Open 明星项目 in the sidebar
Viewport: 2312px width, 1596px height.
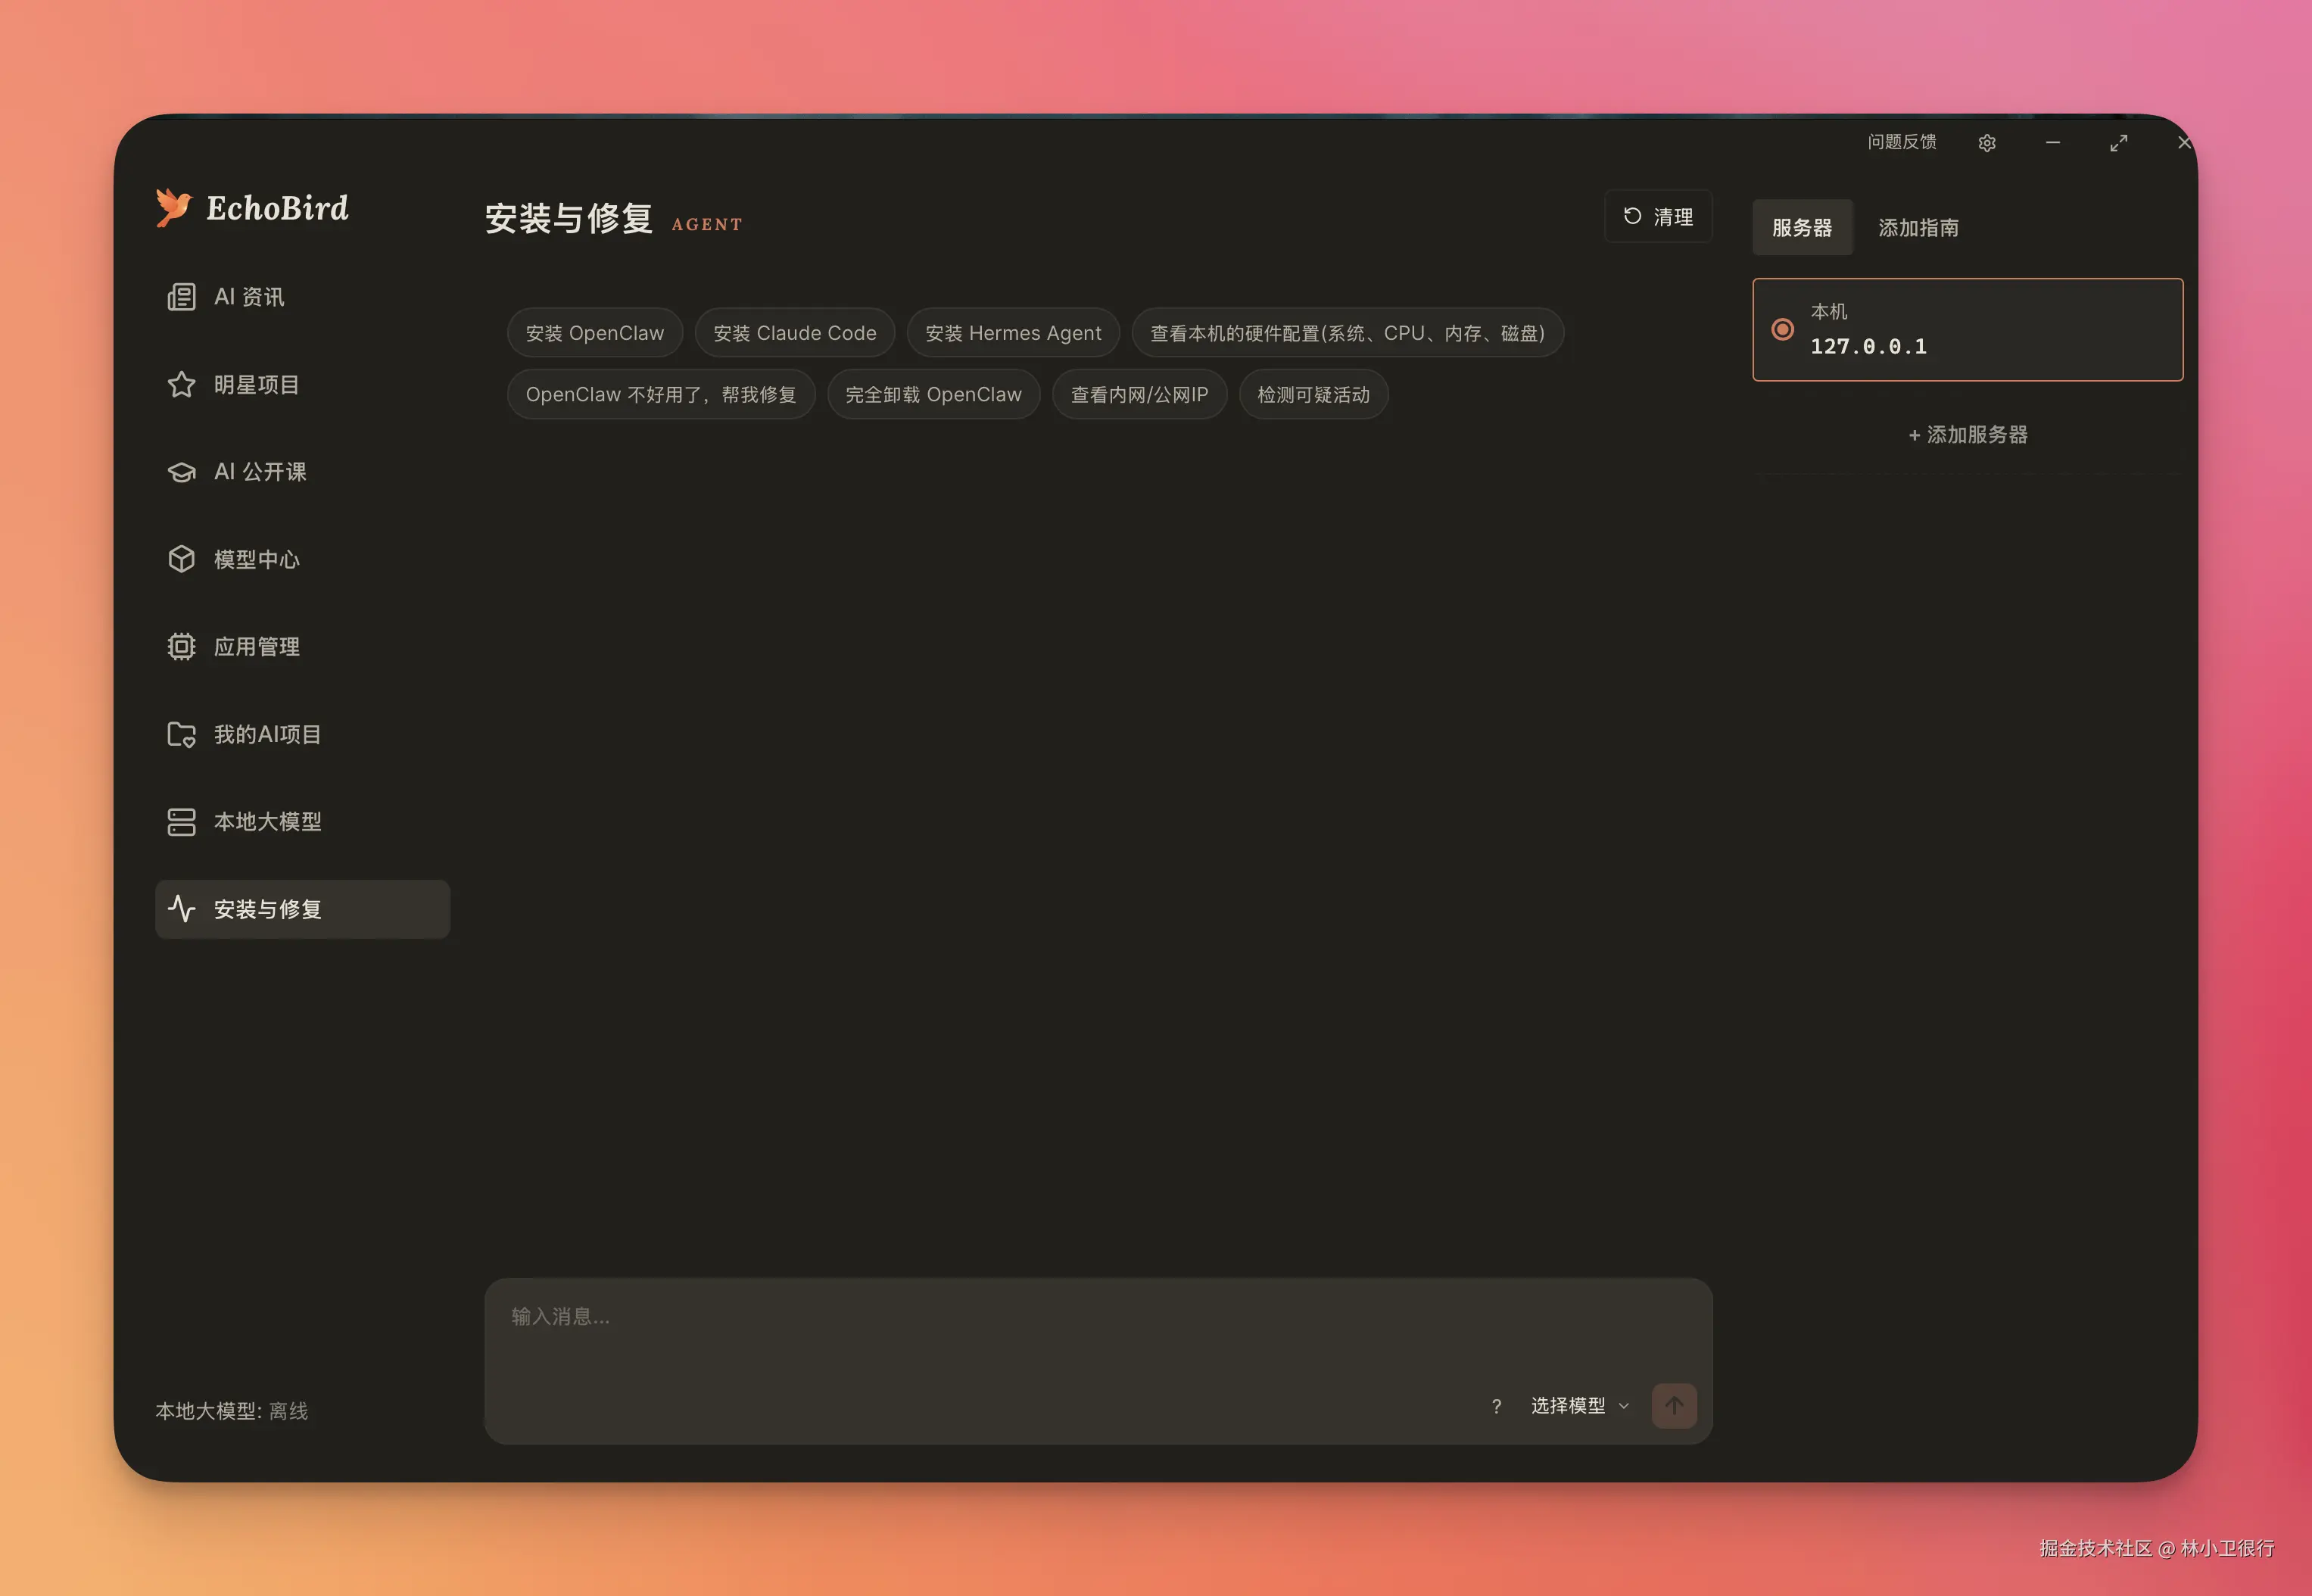point(302,384)
